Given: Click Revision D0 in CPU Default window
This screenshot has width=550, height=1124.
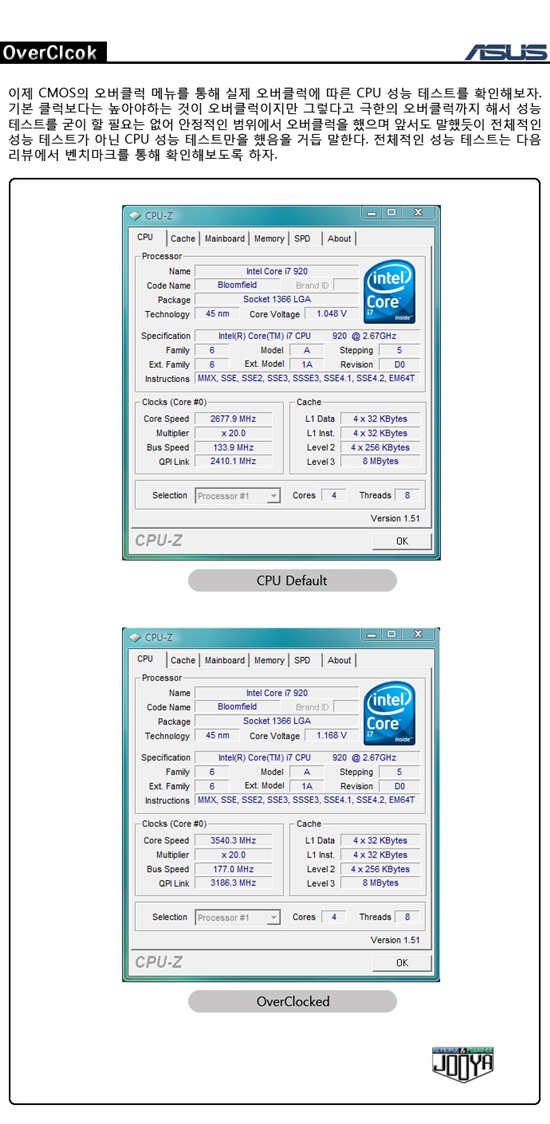Looking at the screenshot, I should coord(399,364).
